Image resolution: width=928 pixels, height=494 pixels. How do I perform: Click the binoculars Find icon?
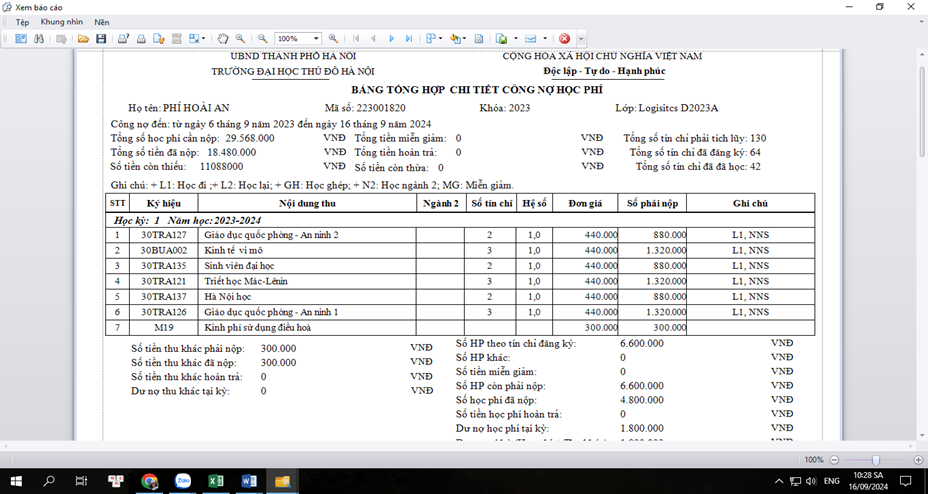click(x=38, y=38)
